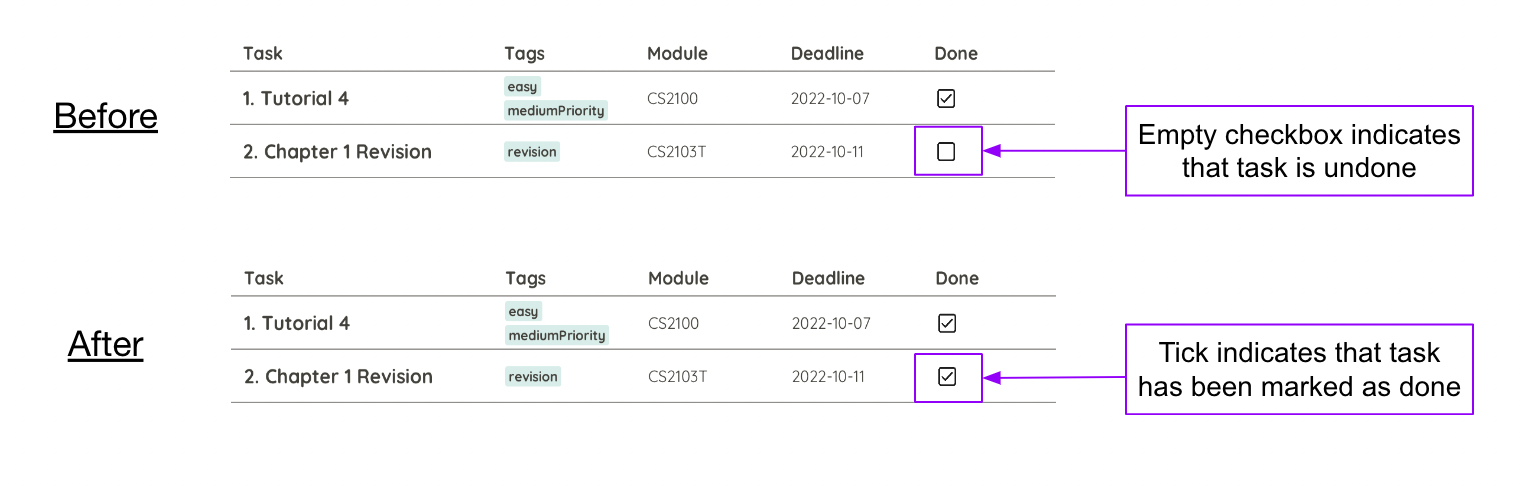Click the Task column header in Before table
This screenshot has width=1527, height=486.
point(263,54)
